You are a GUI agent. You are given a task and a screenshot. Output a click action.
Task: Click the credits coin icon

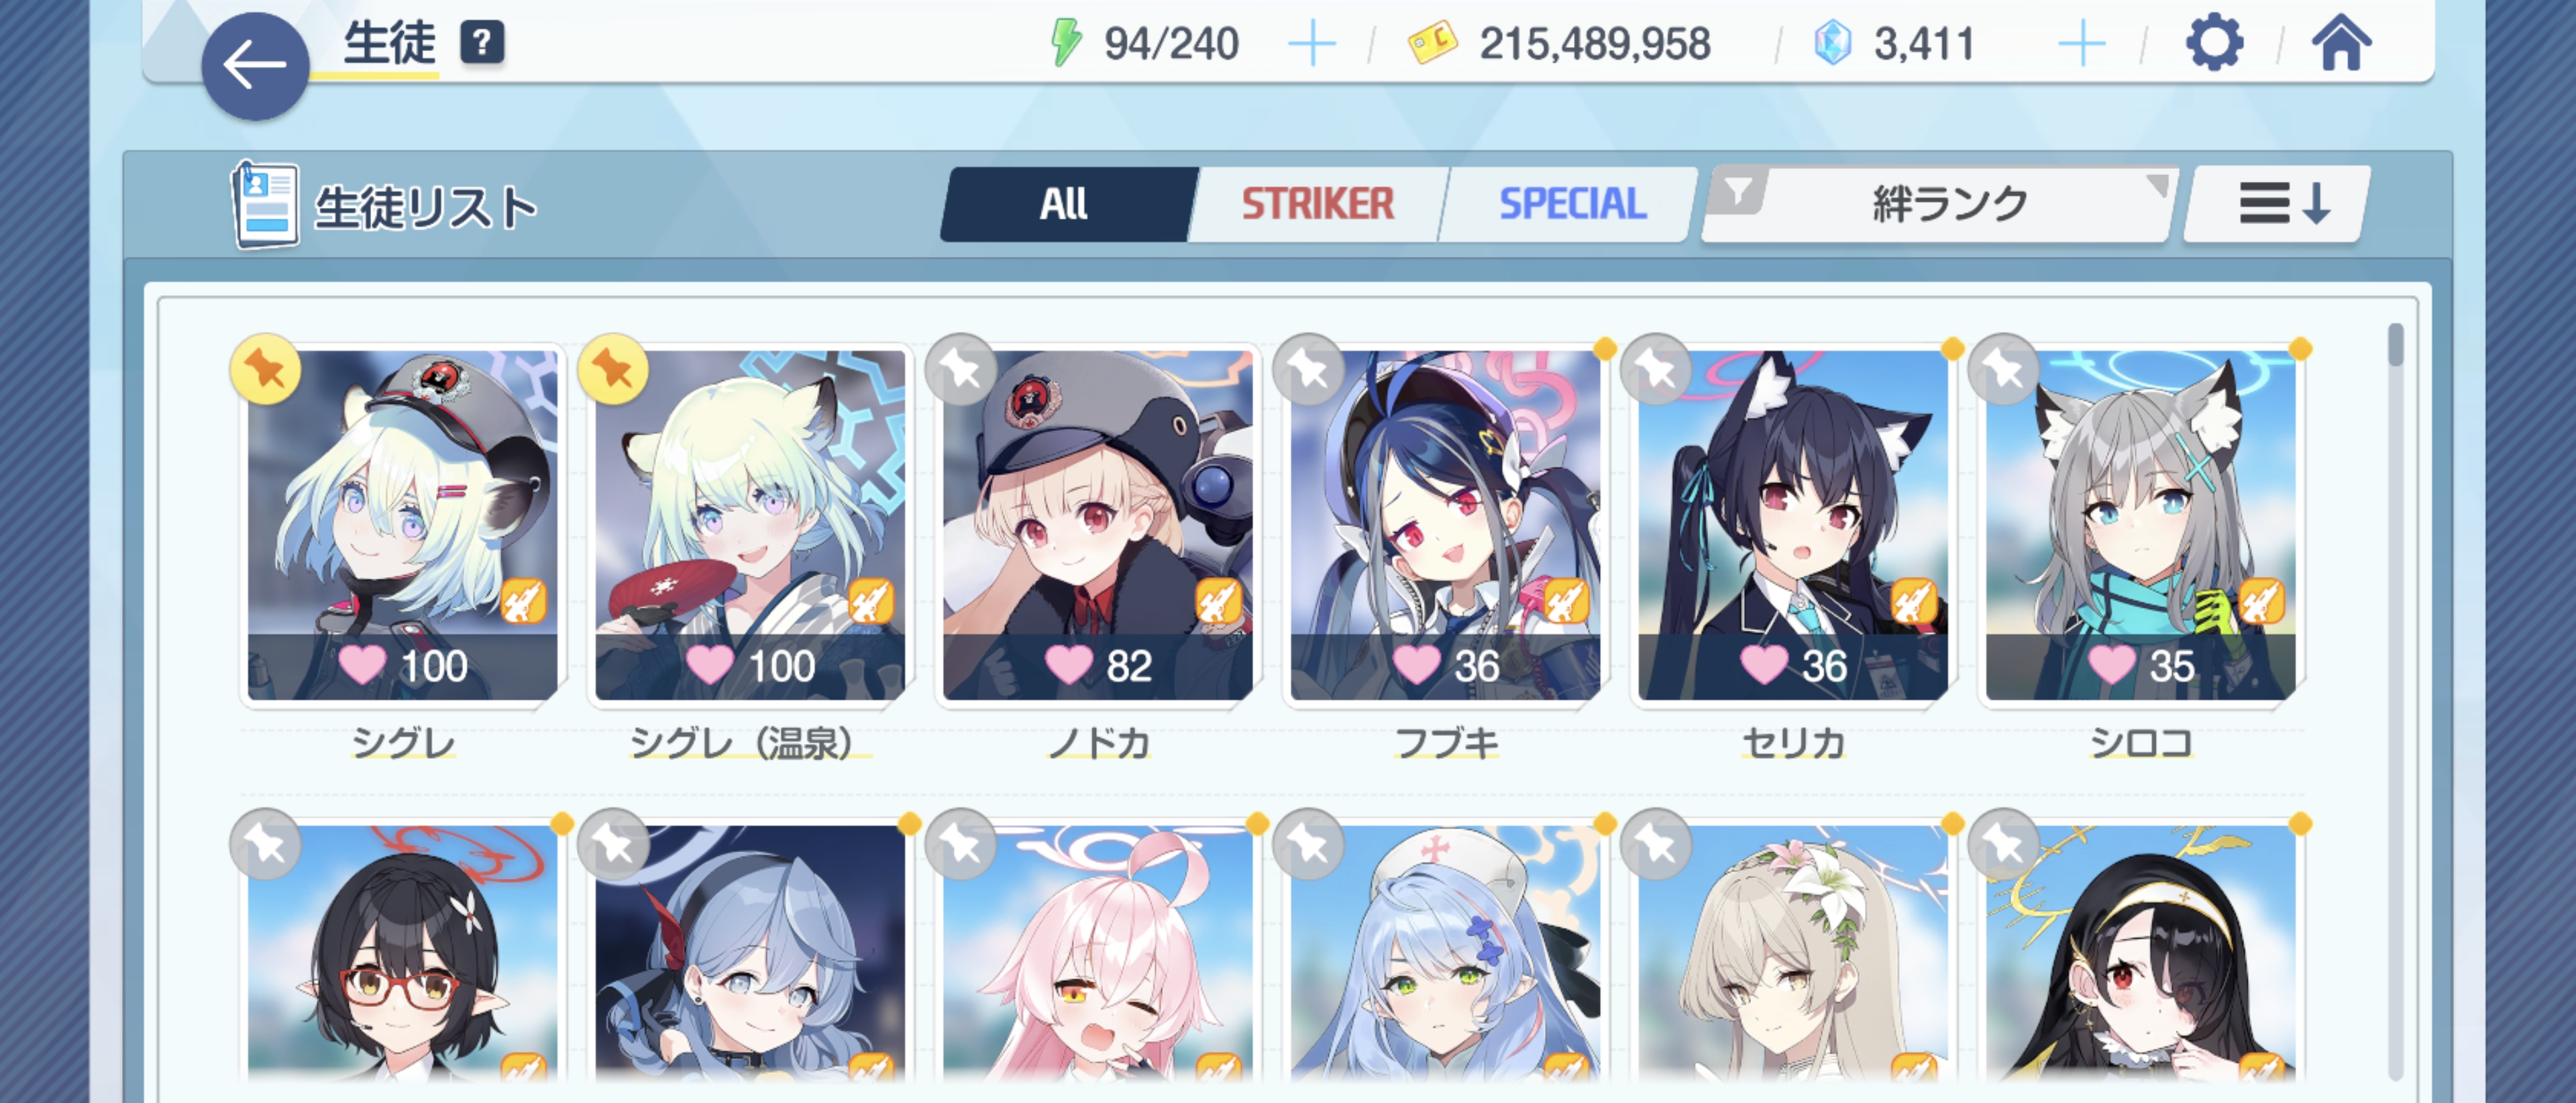click(1432, 43)
